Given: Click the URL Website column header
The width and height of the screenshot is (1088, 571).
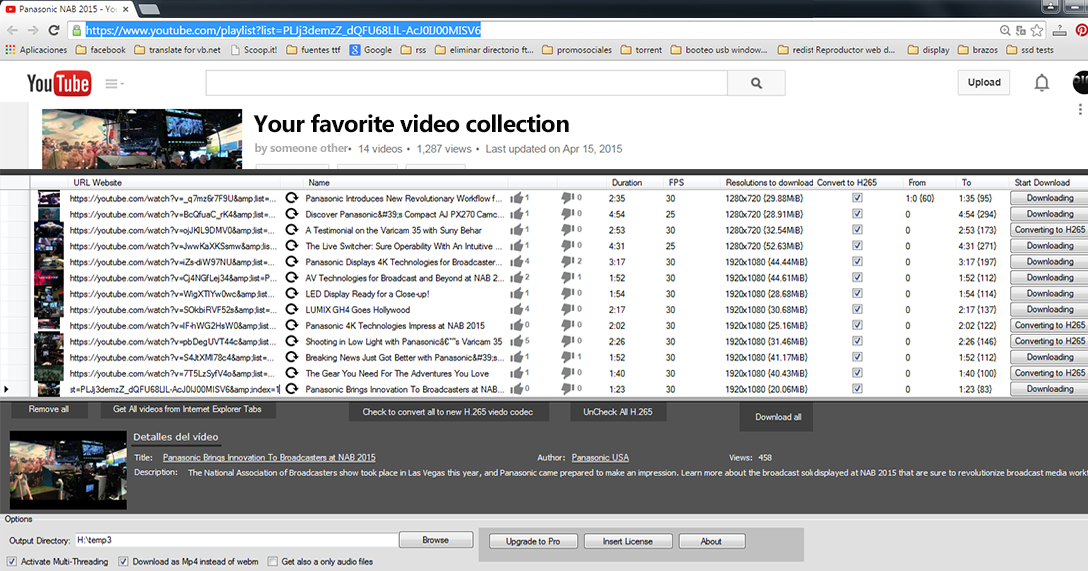Looking at the screenshot, I should tap(97, 182).
